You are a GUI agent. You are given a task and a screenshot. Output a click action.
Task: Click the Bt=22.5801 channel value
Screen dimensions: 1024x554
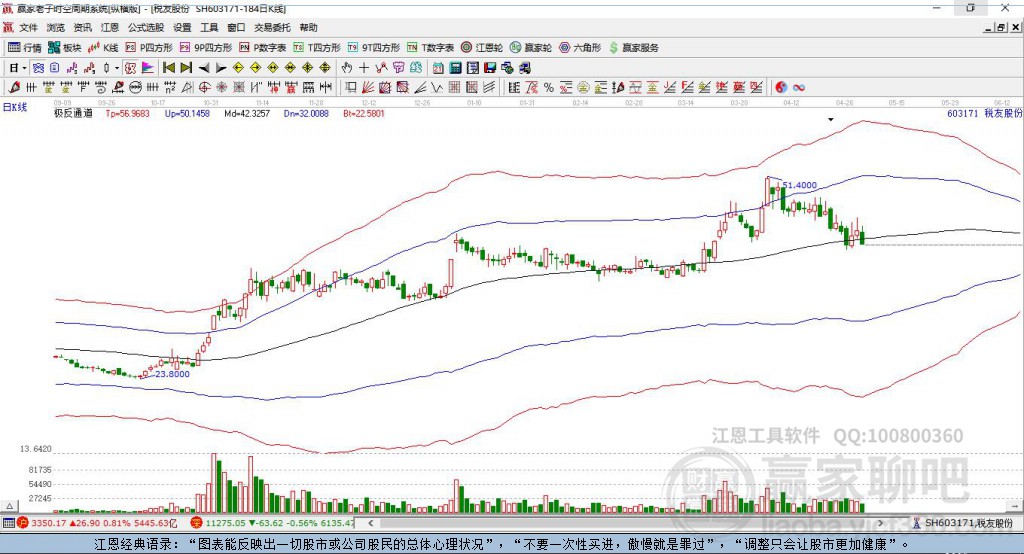364,113
